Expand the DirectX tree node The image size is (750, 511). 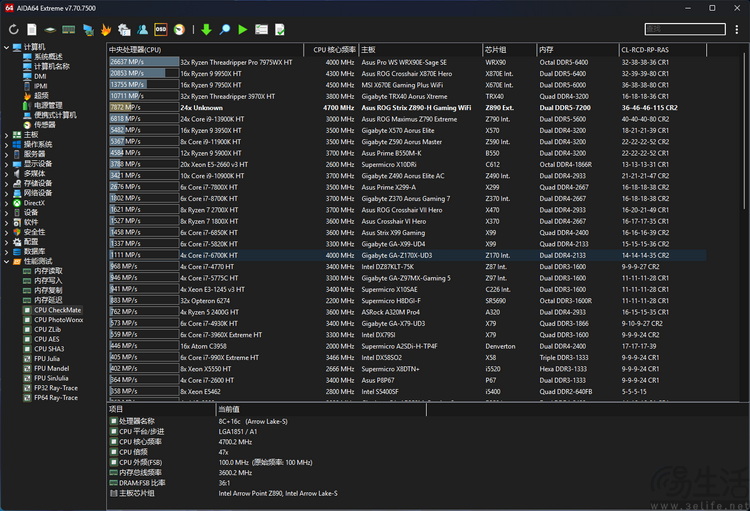[6, 203]
